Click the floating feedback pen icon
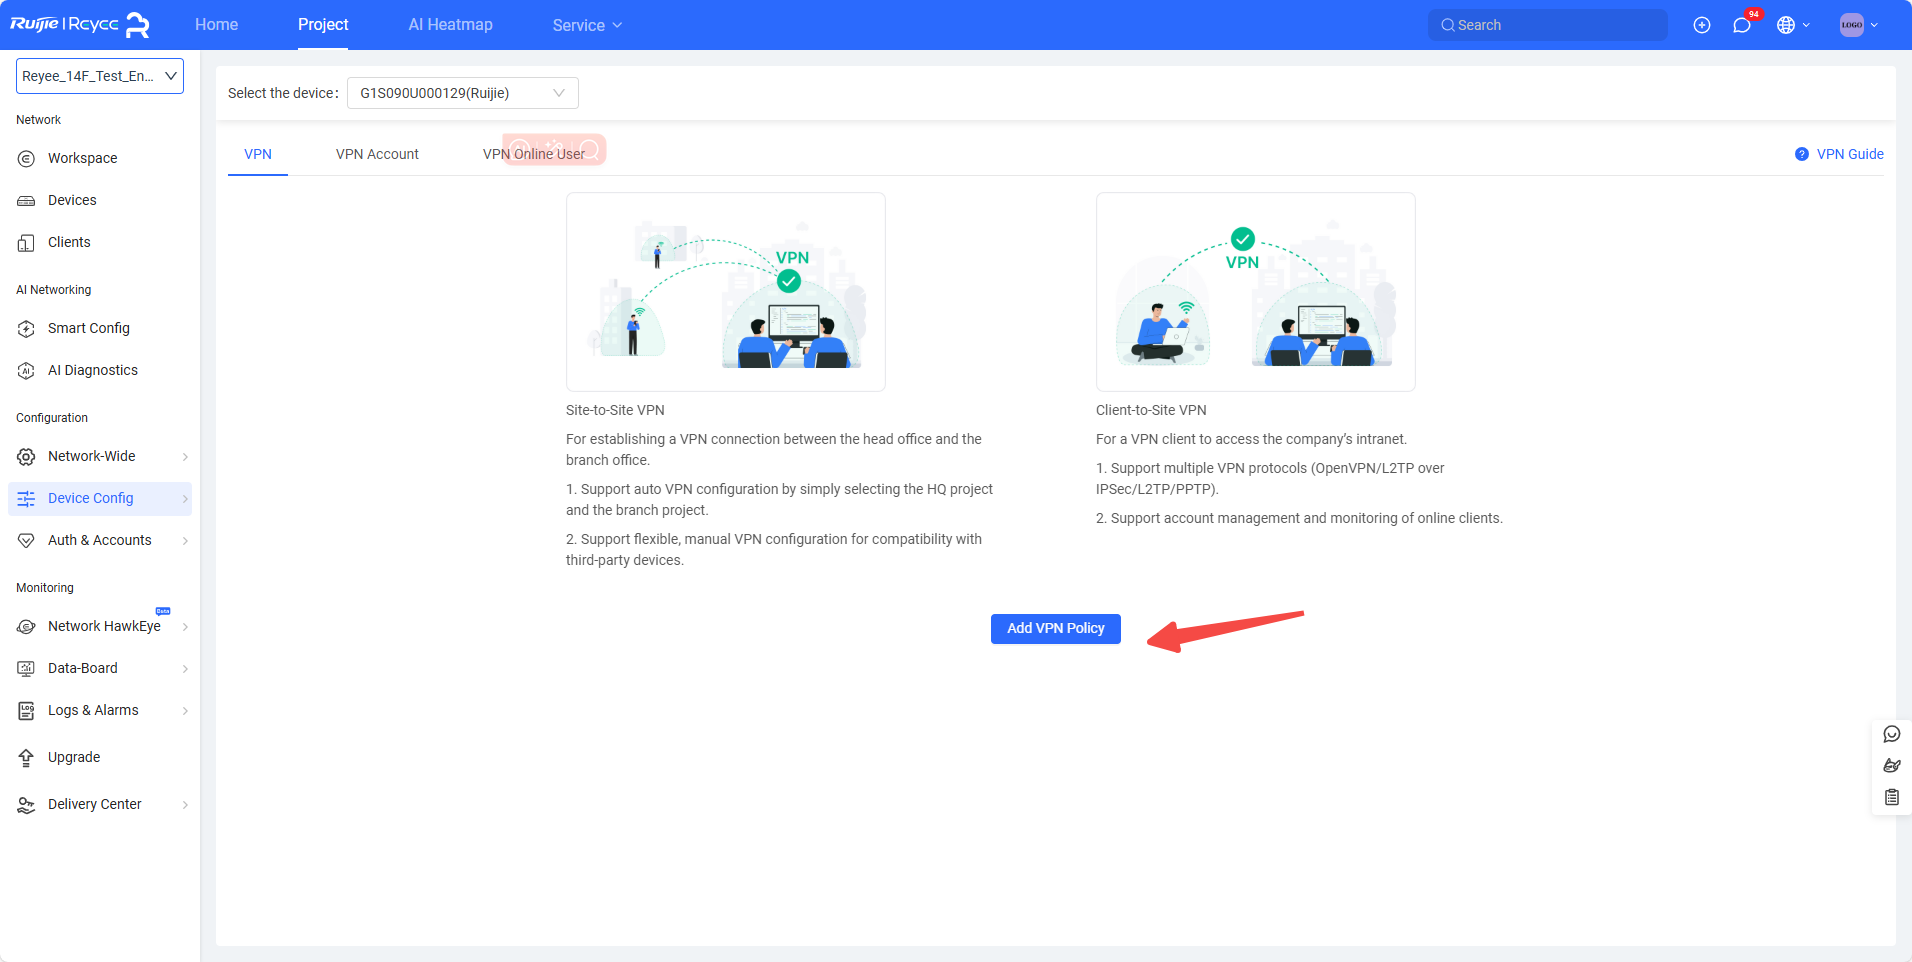This screenshot has width=1912, height=962. tap(1892, 766)
